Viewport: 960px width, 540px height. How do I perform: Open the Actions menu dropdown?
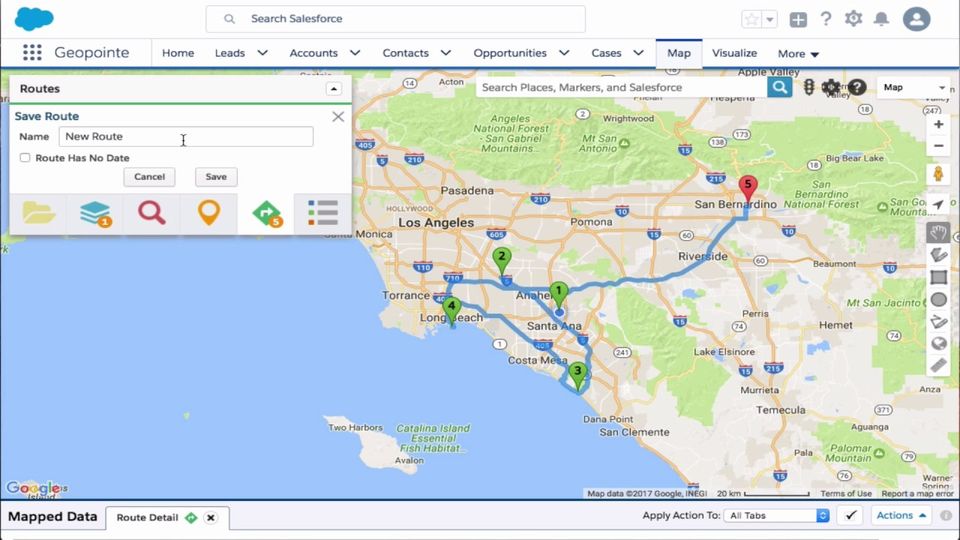[901, 516]
